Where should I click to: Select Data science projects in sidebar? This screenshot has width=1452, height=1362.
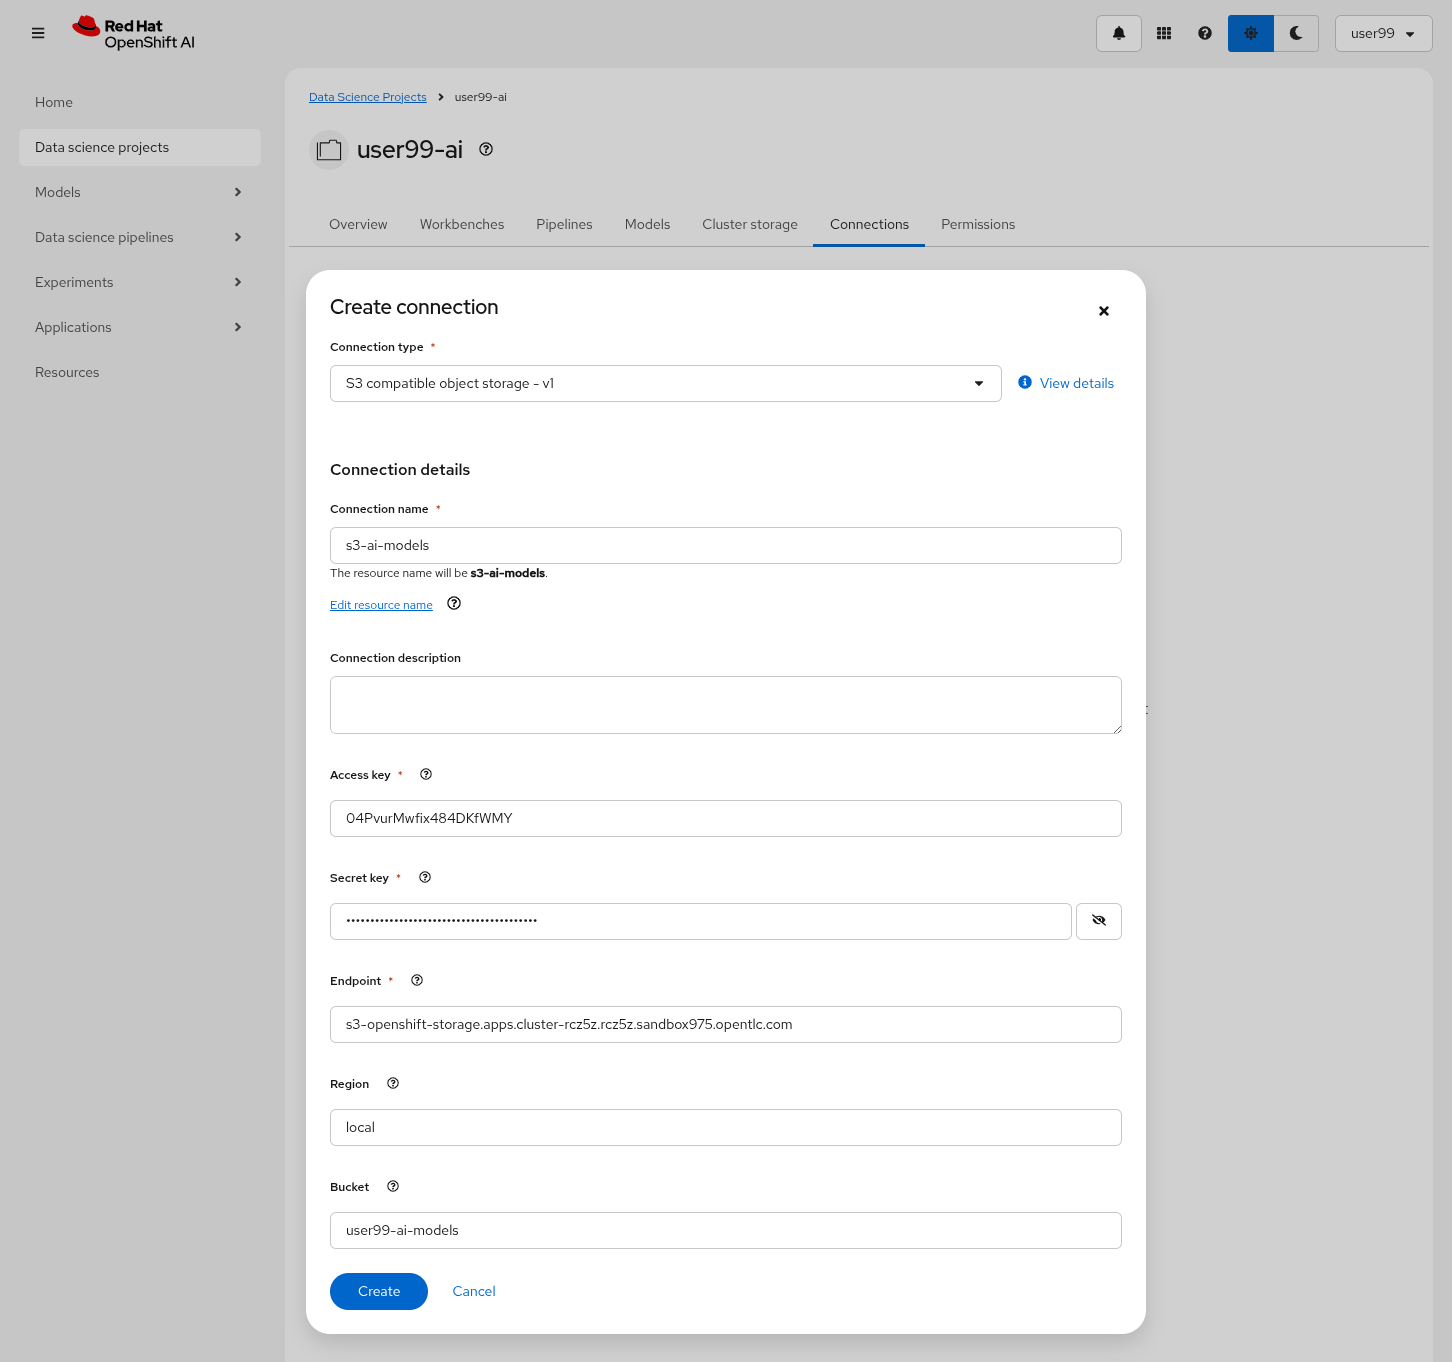(x=140, y=147)
